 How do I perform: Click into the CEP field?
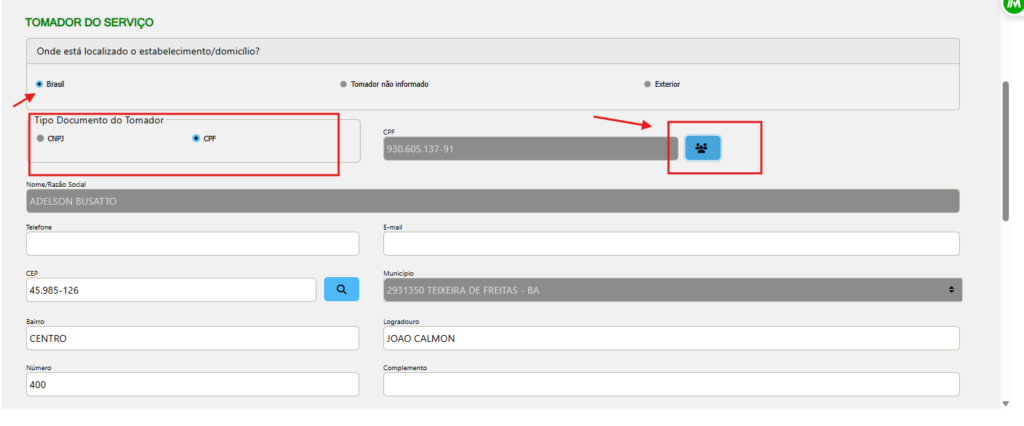171,290
